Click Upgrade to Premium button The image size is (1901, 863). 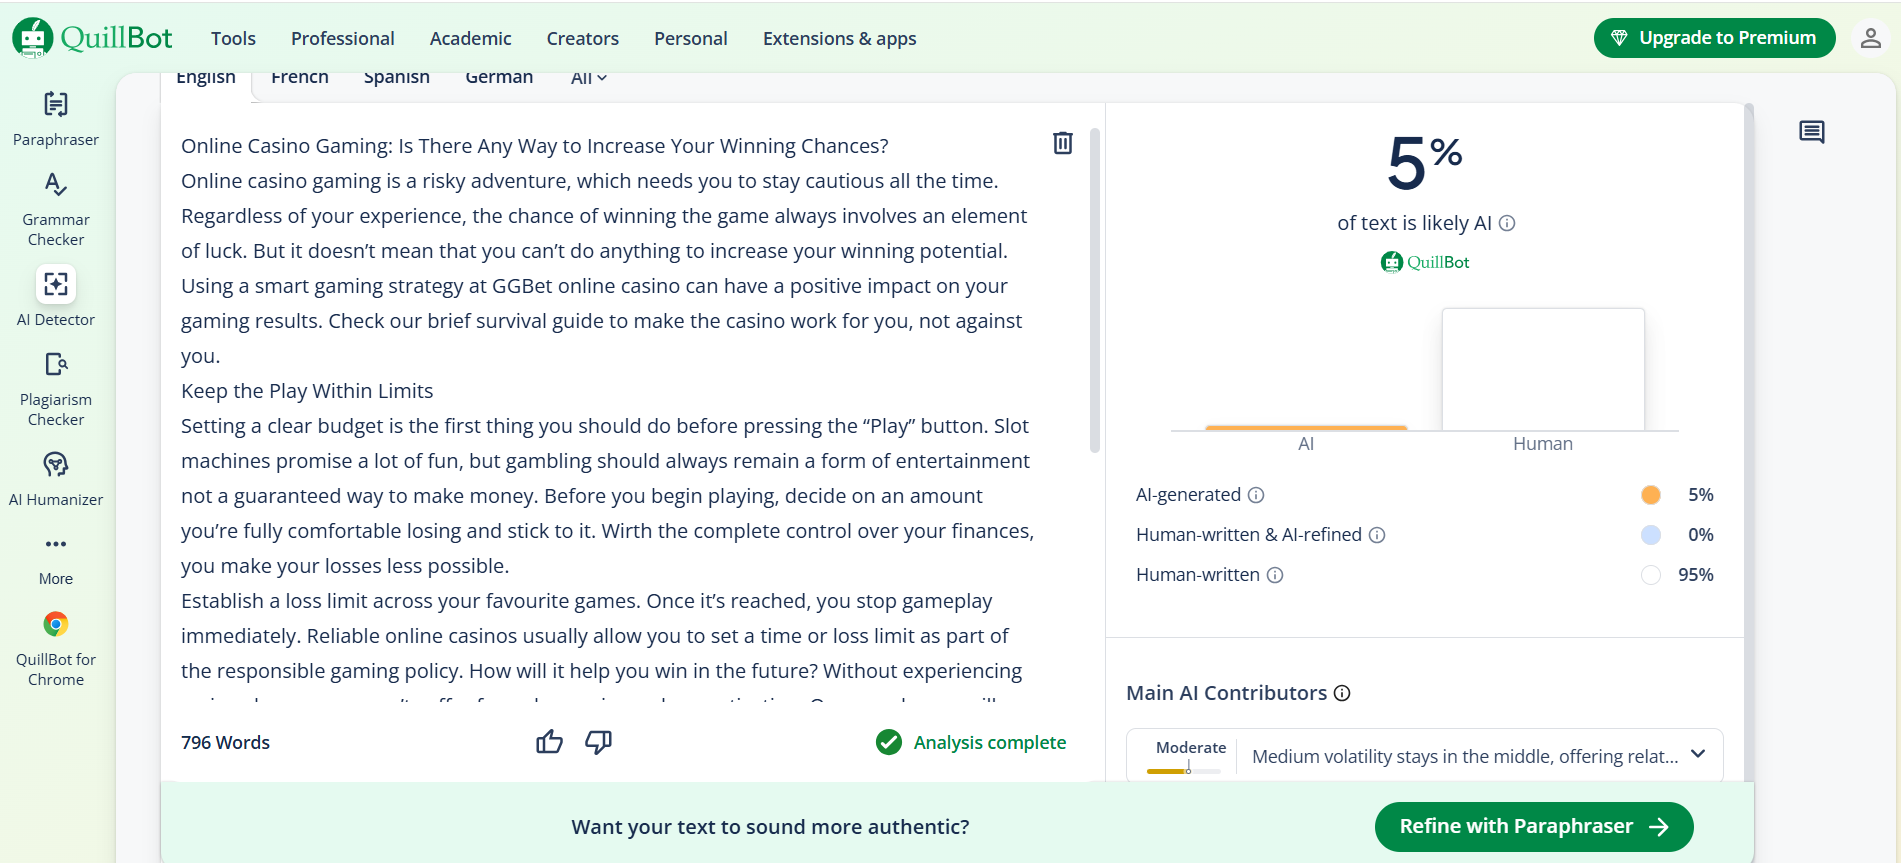pos(1714,38)
